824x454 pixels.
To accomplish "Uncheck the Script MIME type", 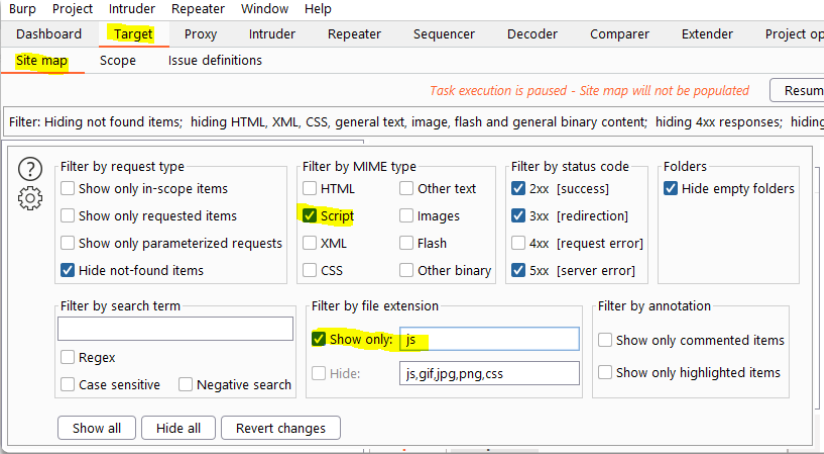I will pos(310,215).
